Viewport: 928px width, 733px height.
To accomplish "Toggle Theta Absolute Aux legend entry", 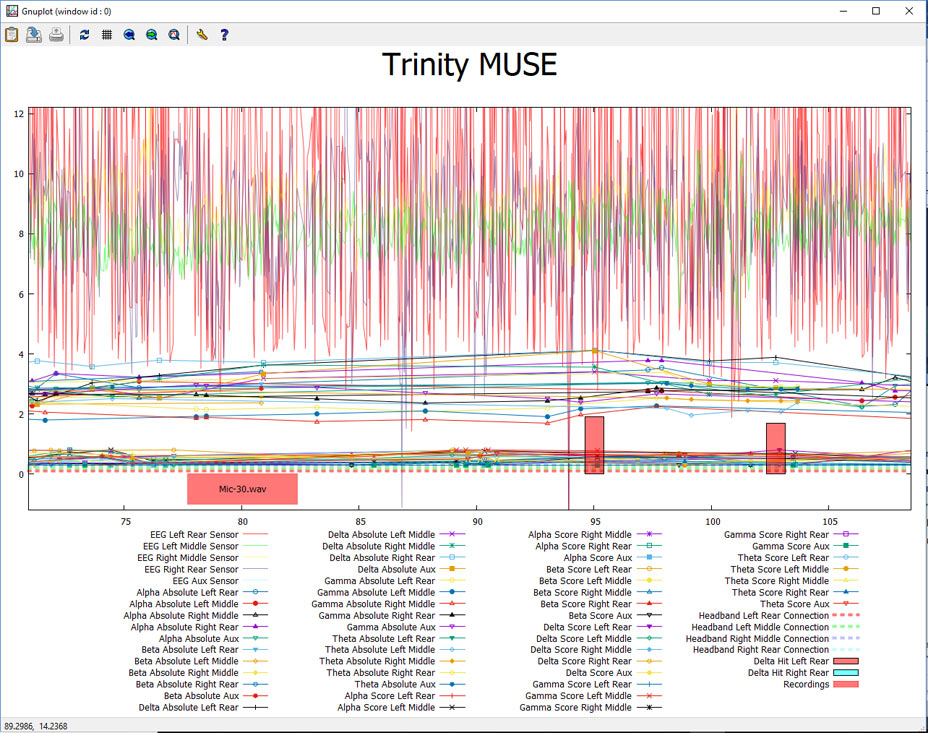I will click(395, 684).
